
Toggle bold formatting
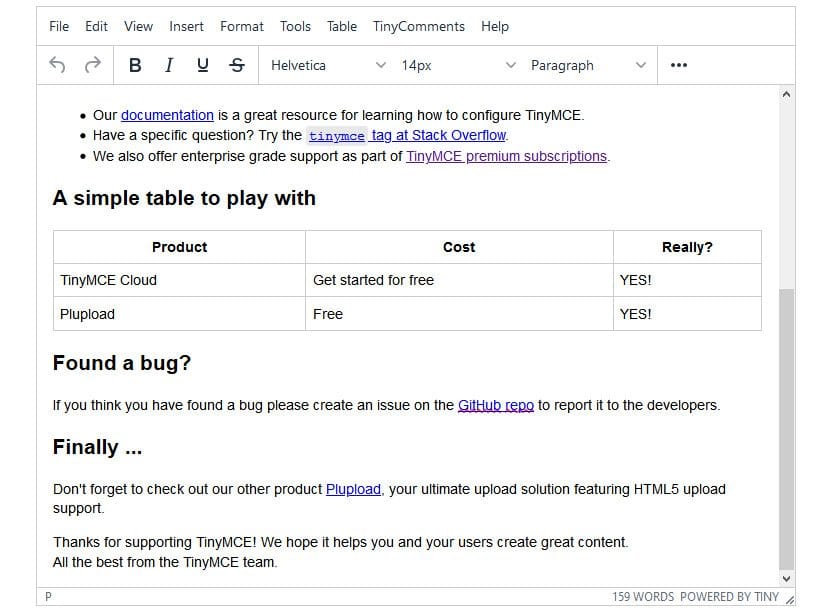coord(135,65)
